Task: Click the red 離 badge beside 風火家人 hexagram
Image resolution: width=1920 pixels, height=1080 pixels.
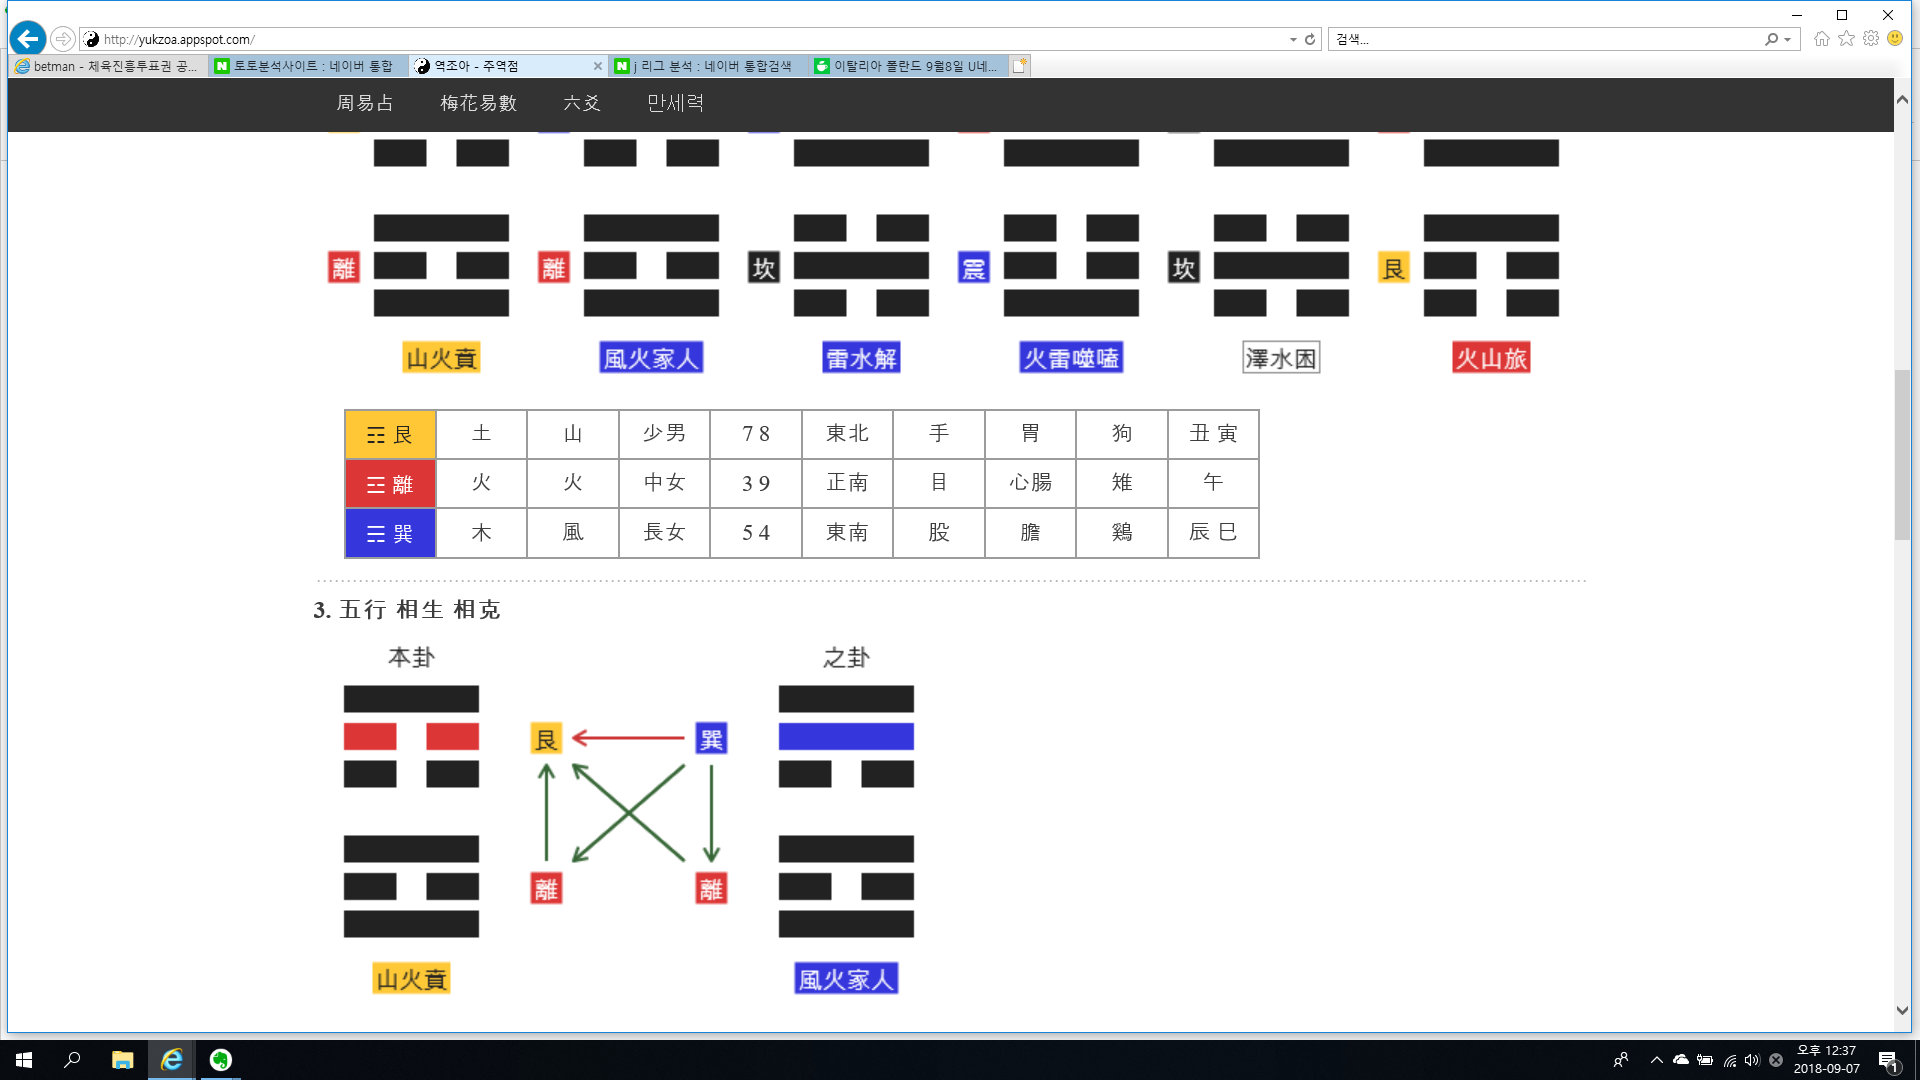Action: click(x=554, y=268)
